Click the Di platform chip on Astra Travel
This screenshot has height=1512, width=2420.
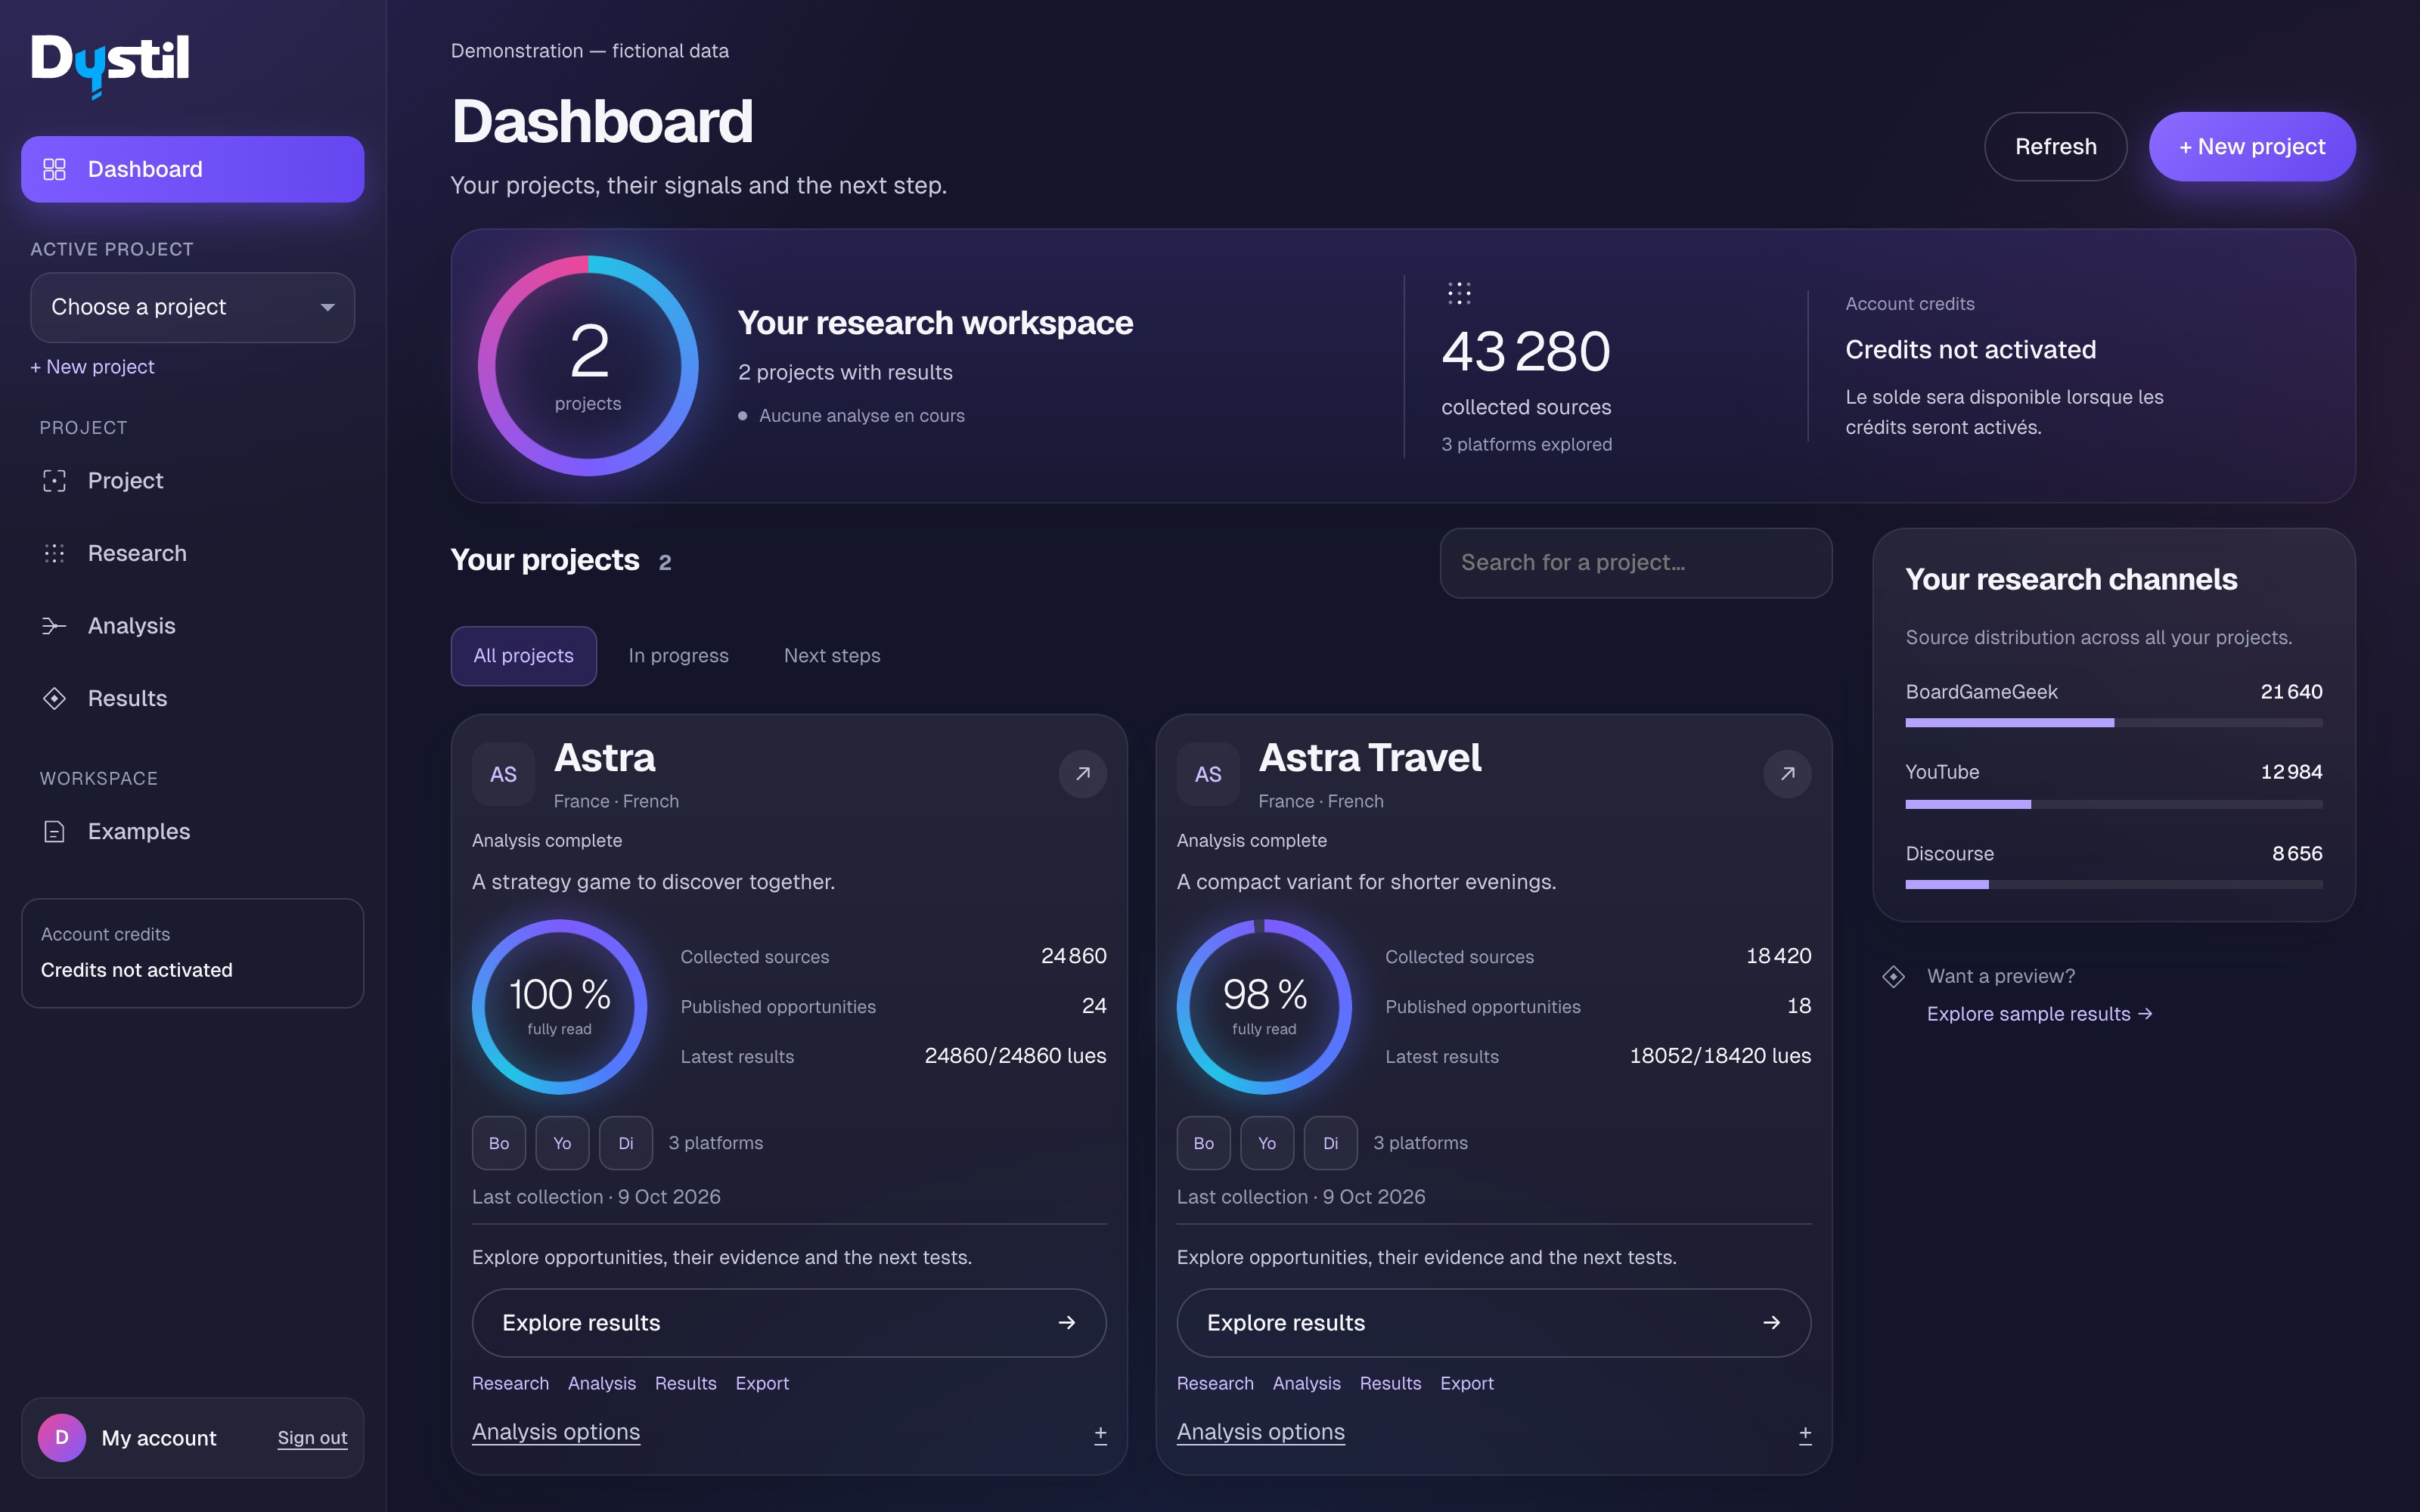[x=1331, y=1143]
